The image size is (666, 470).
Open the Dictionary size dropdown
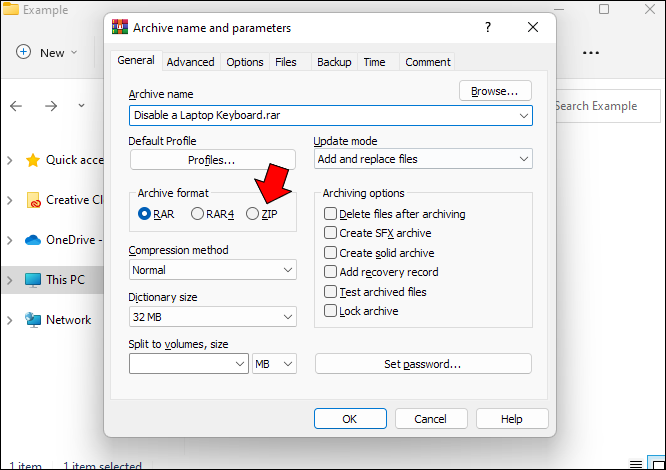213,317
